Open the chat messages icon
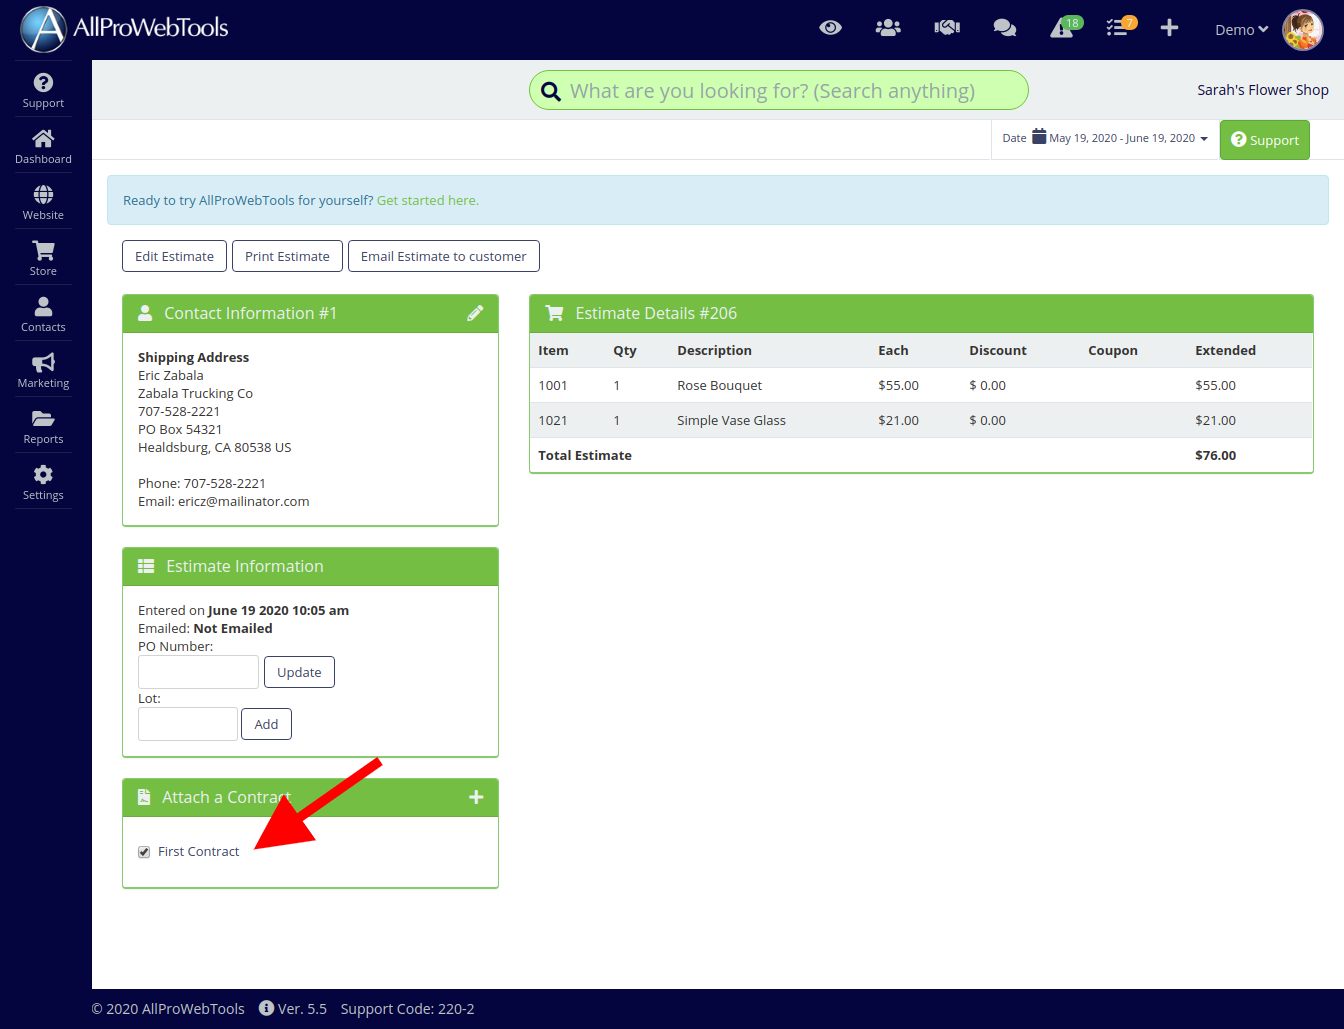 coord(1005,28)
